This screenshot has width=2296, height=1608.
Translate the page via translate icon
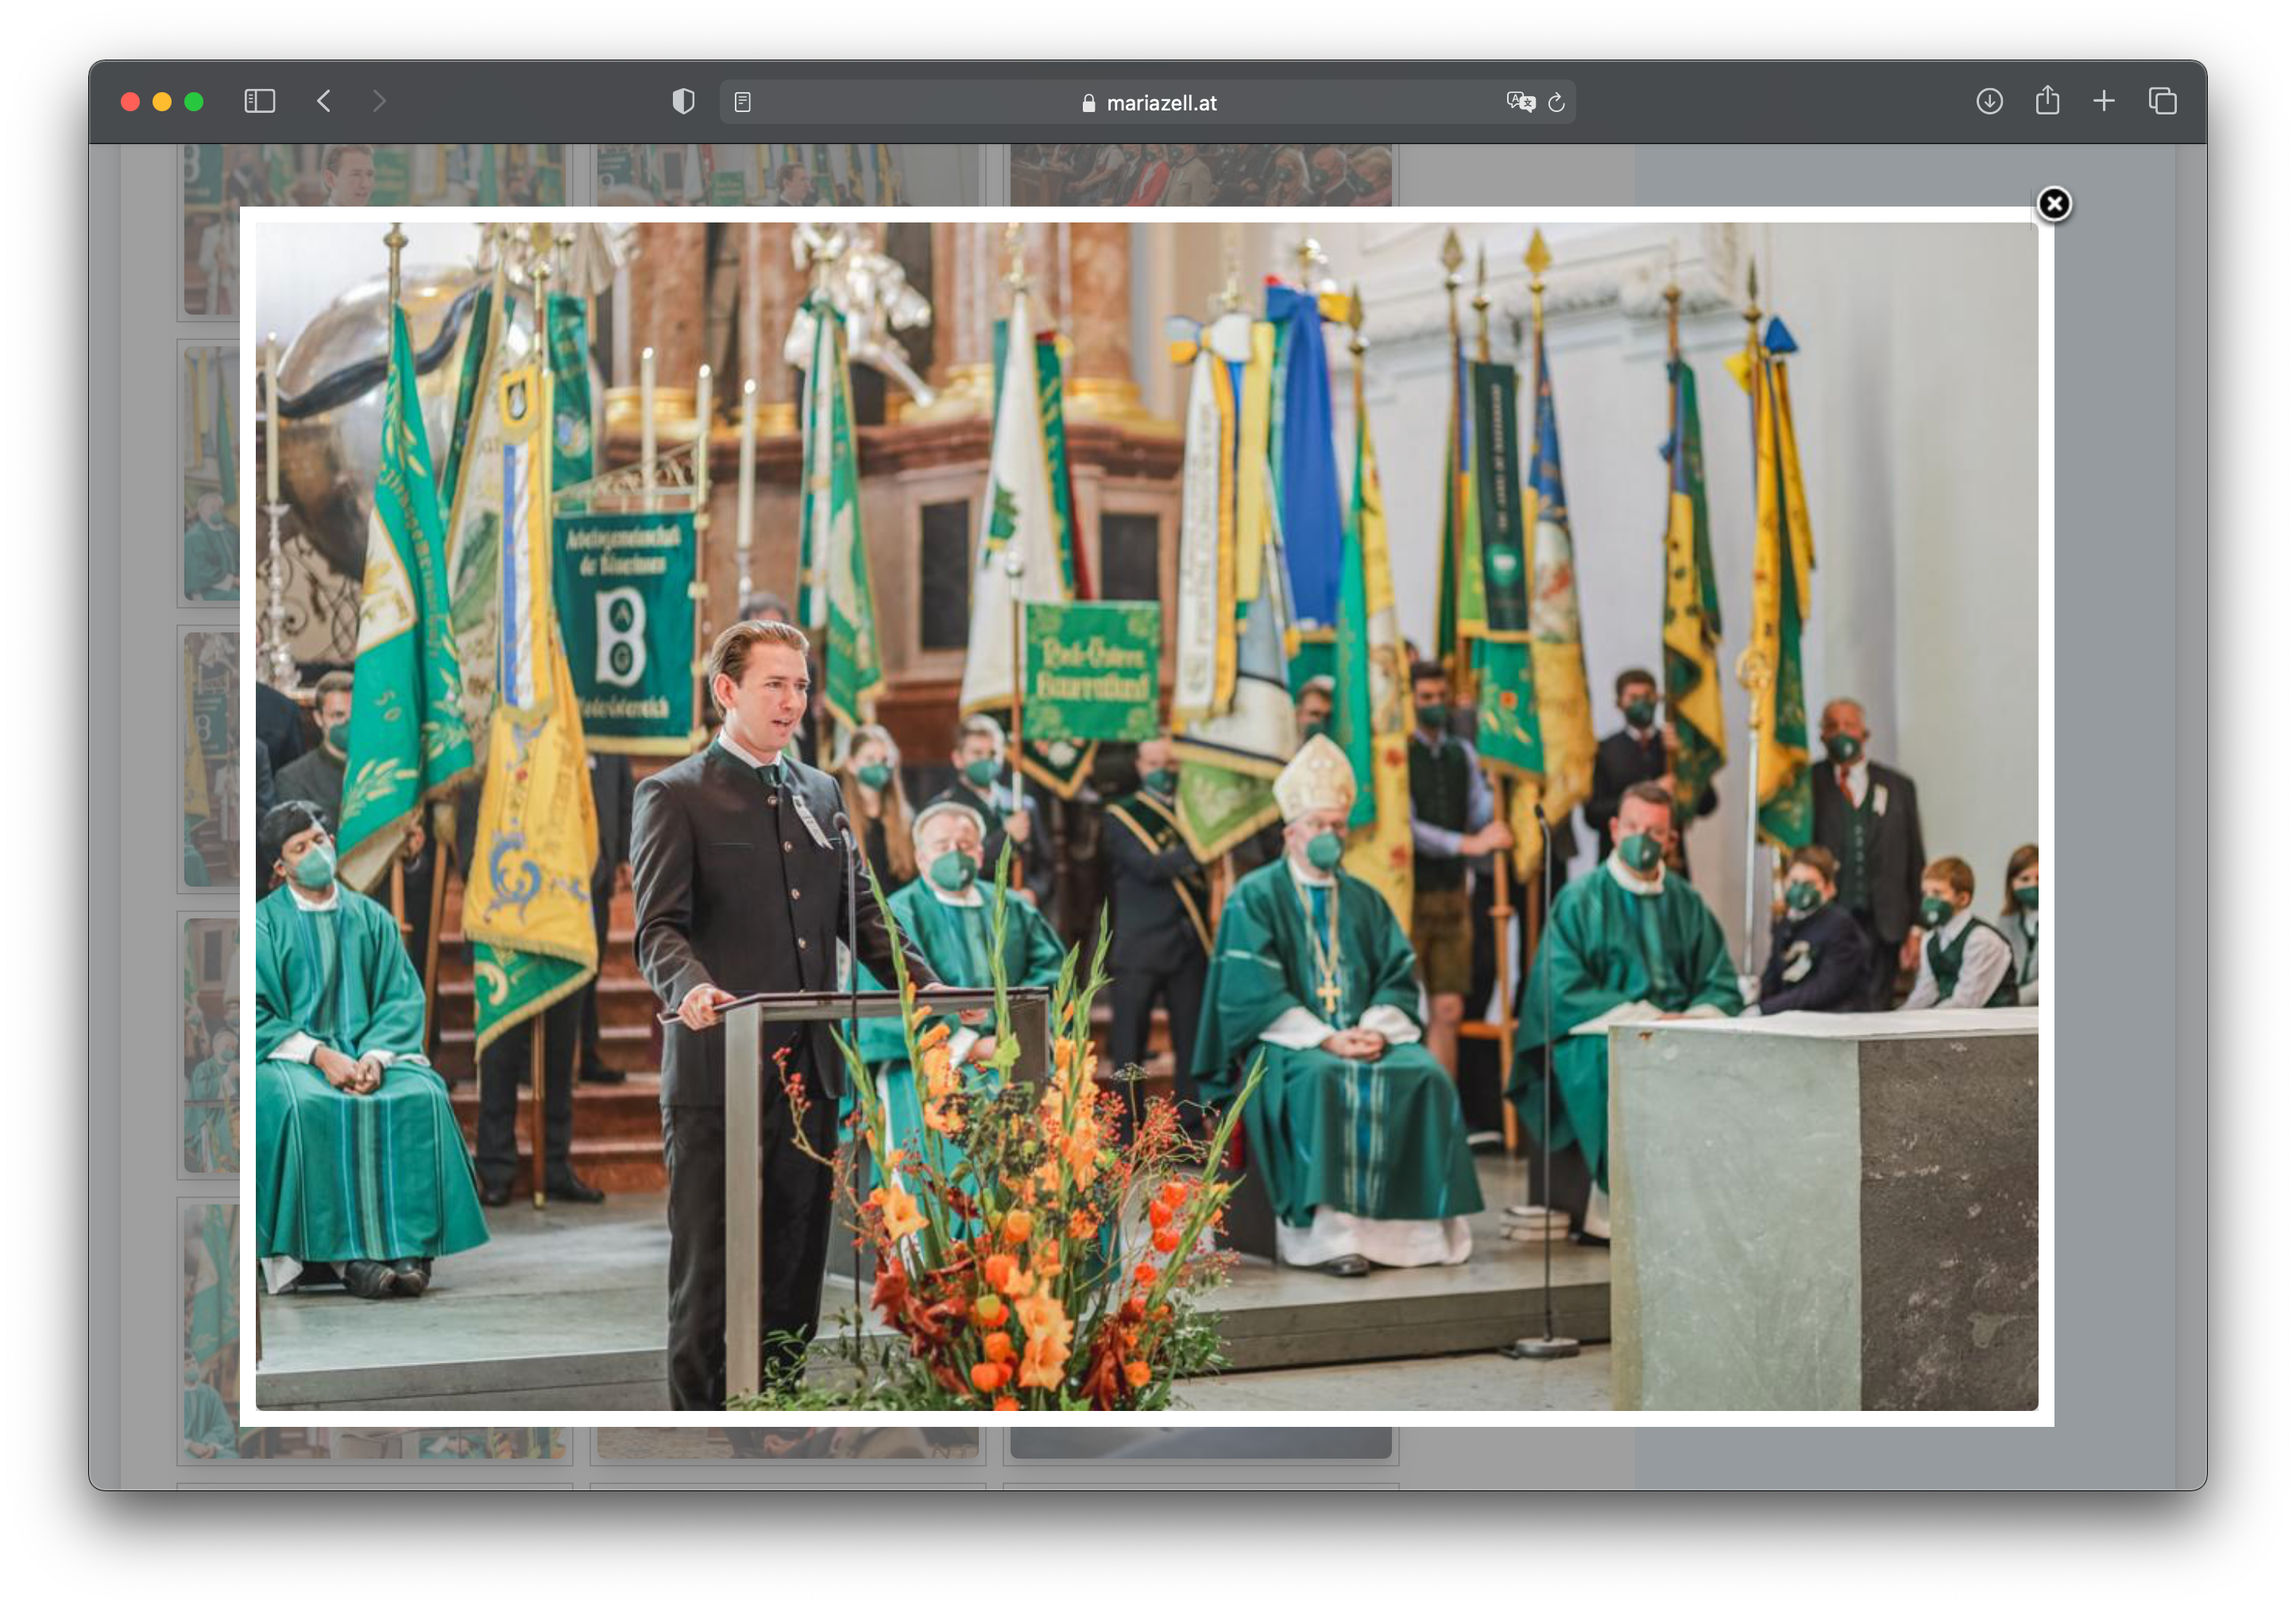tap(1520, 102)
